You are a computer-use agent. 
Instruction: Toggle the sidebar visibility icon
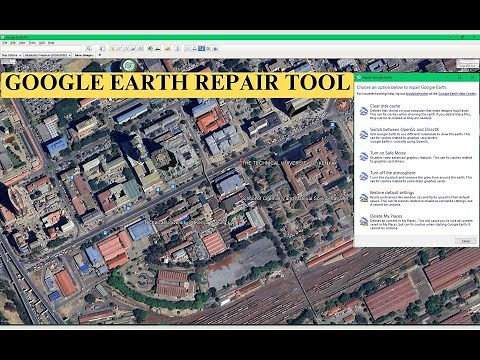pos(102,49)
